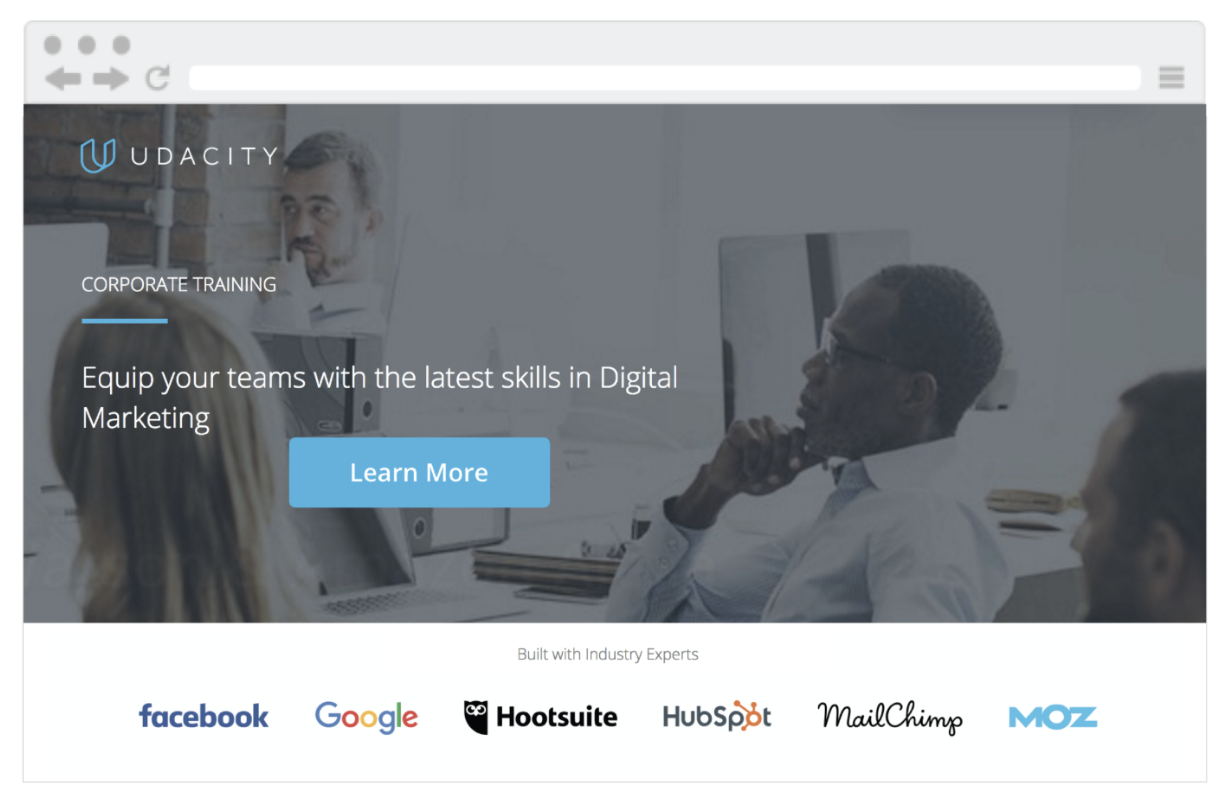
Task: Click the second gray window dot
Action: pos(87,45)
